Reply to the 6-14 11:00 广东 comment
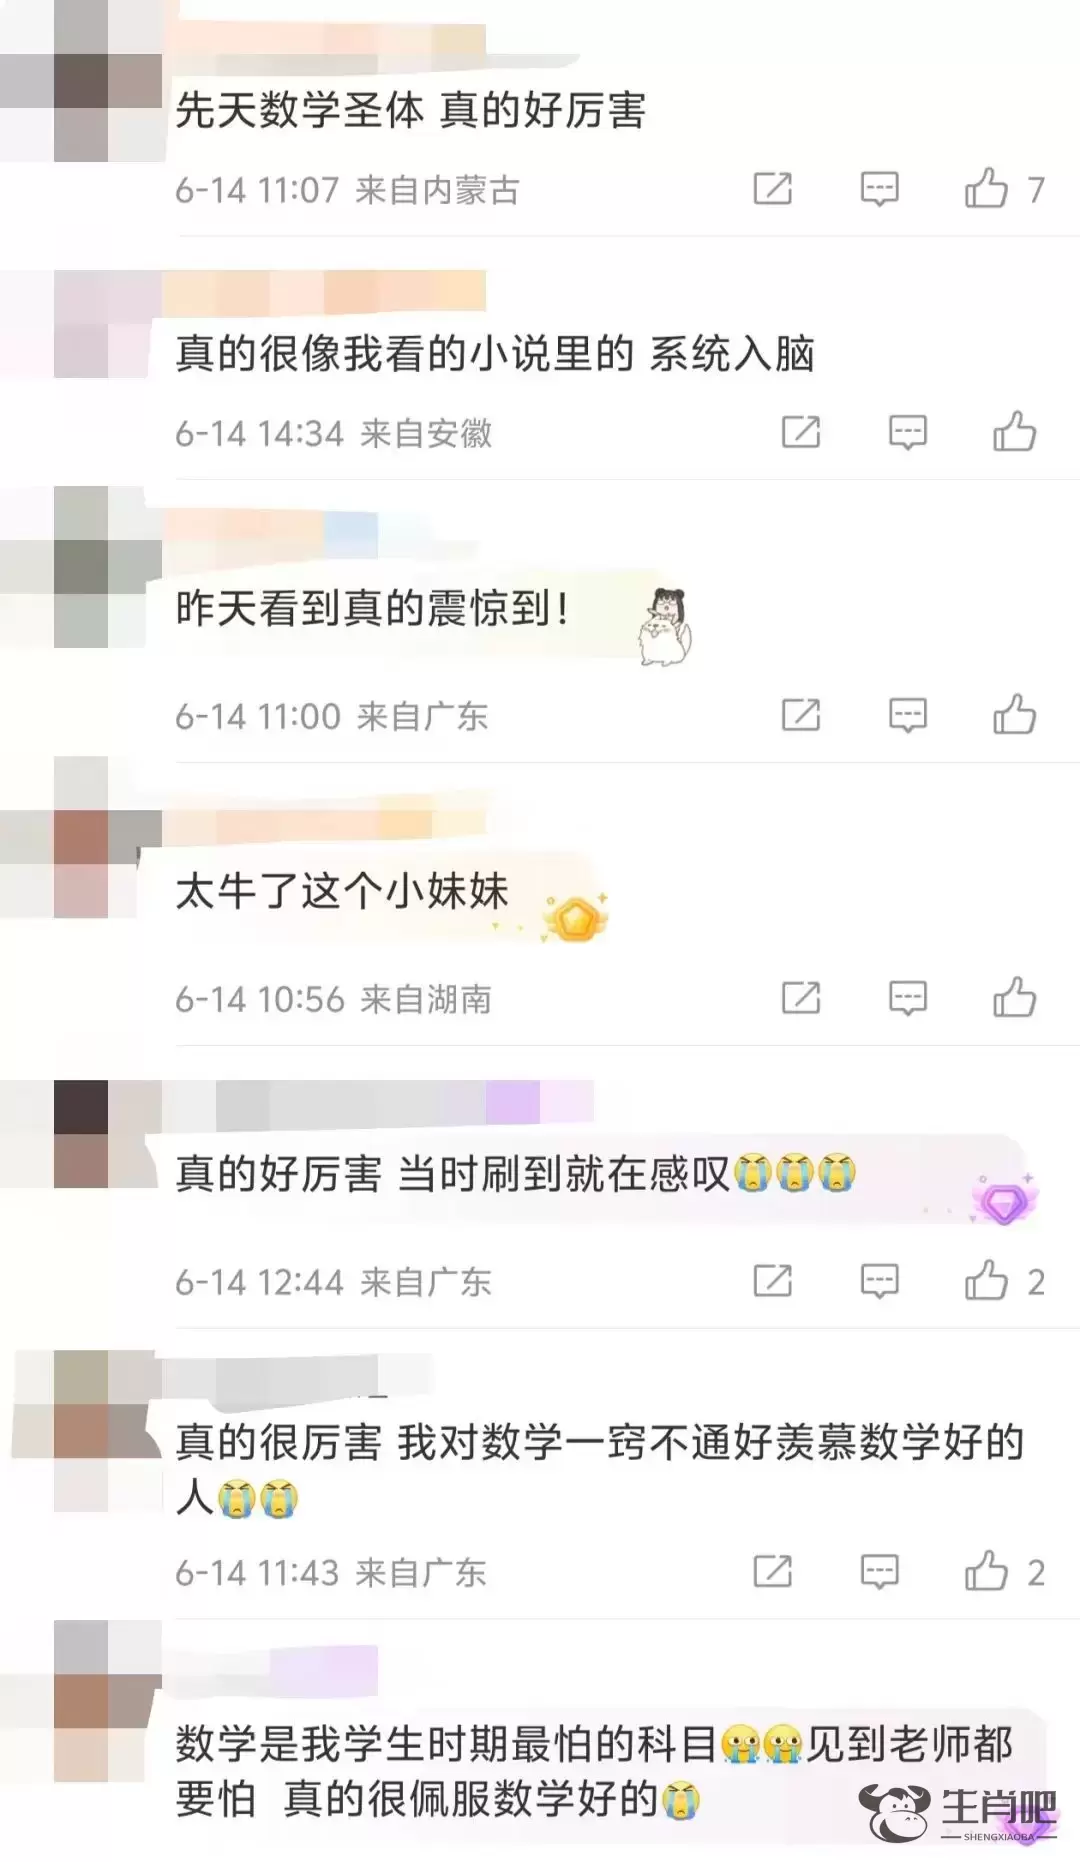Viewport: 1080px width, 1862px height. coord(907,715)
